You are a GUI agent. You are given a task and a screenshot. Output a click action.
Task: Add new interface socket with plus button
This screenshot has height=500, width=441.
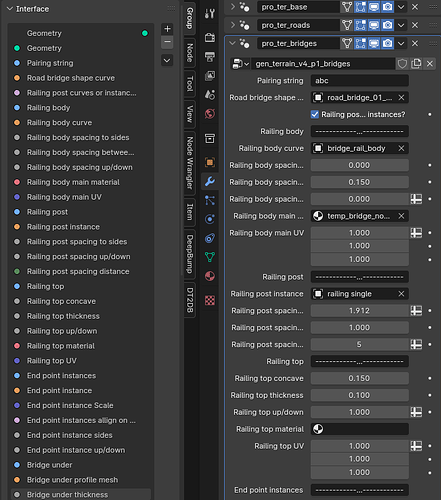point(167,29)
